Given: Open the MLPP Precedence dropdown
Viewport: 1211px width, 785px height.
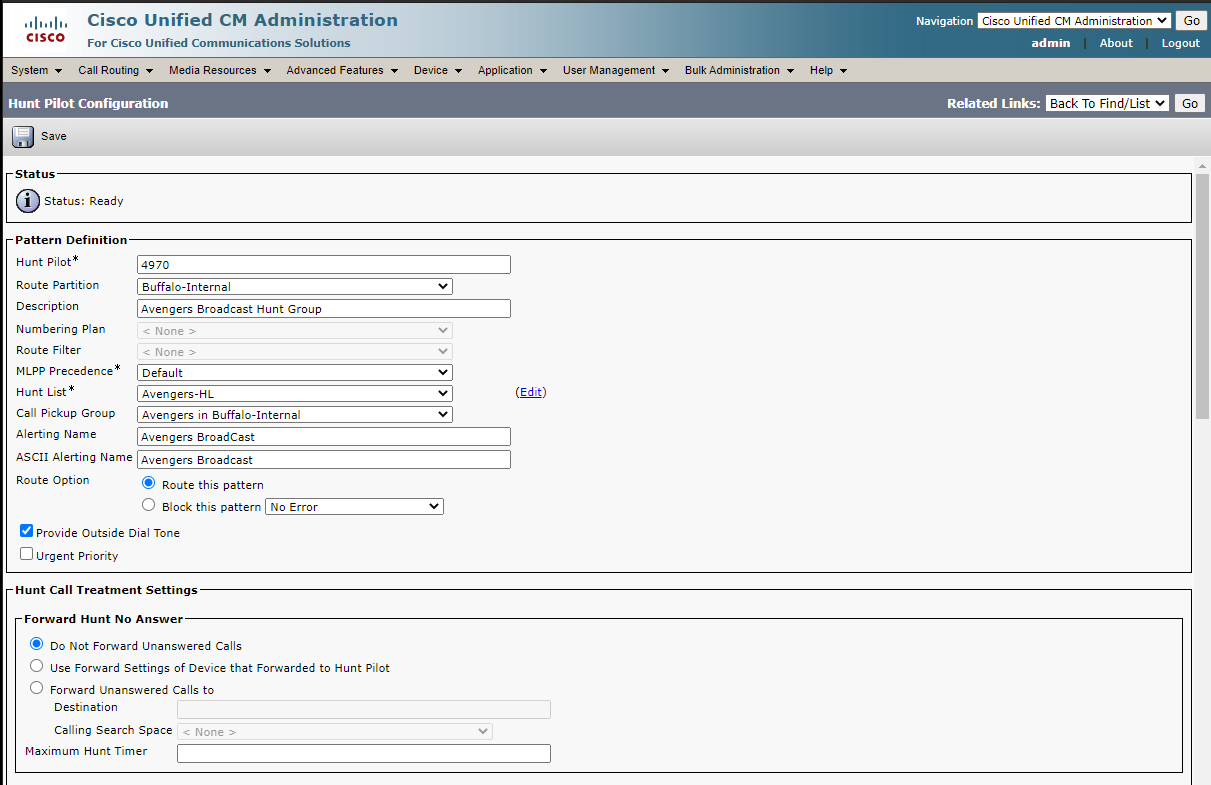Looking at the screenshot, I should click(x=295, y=373).
